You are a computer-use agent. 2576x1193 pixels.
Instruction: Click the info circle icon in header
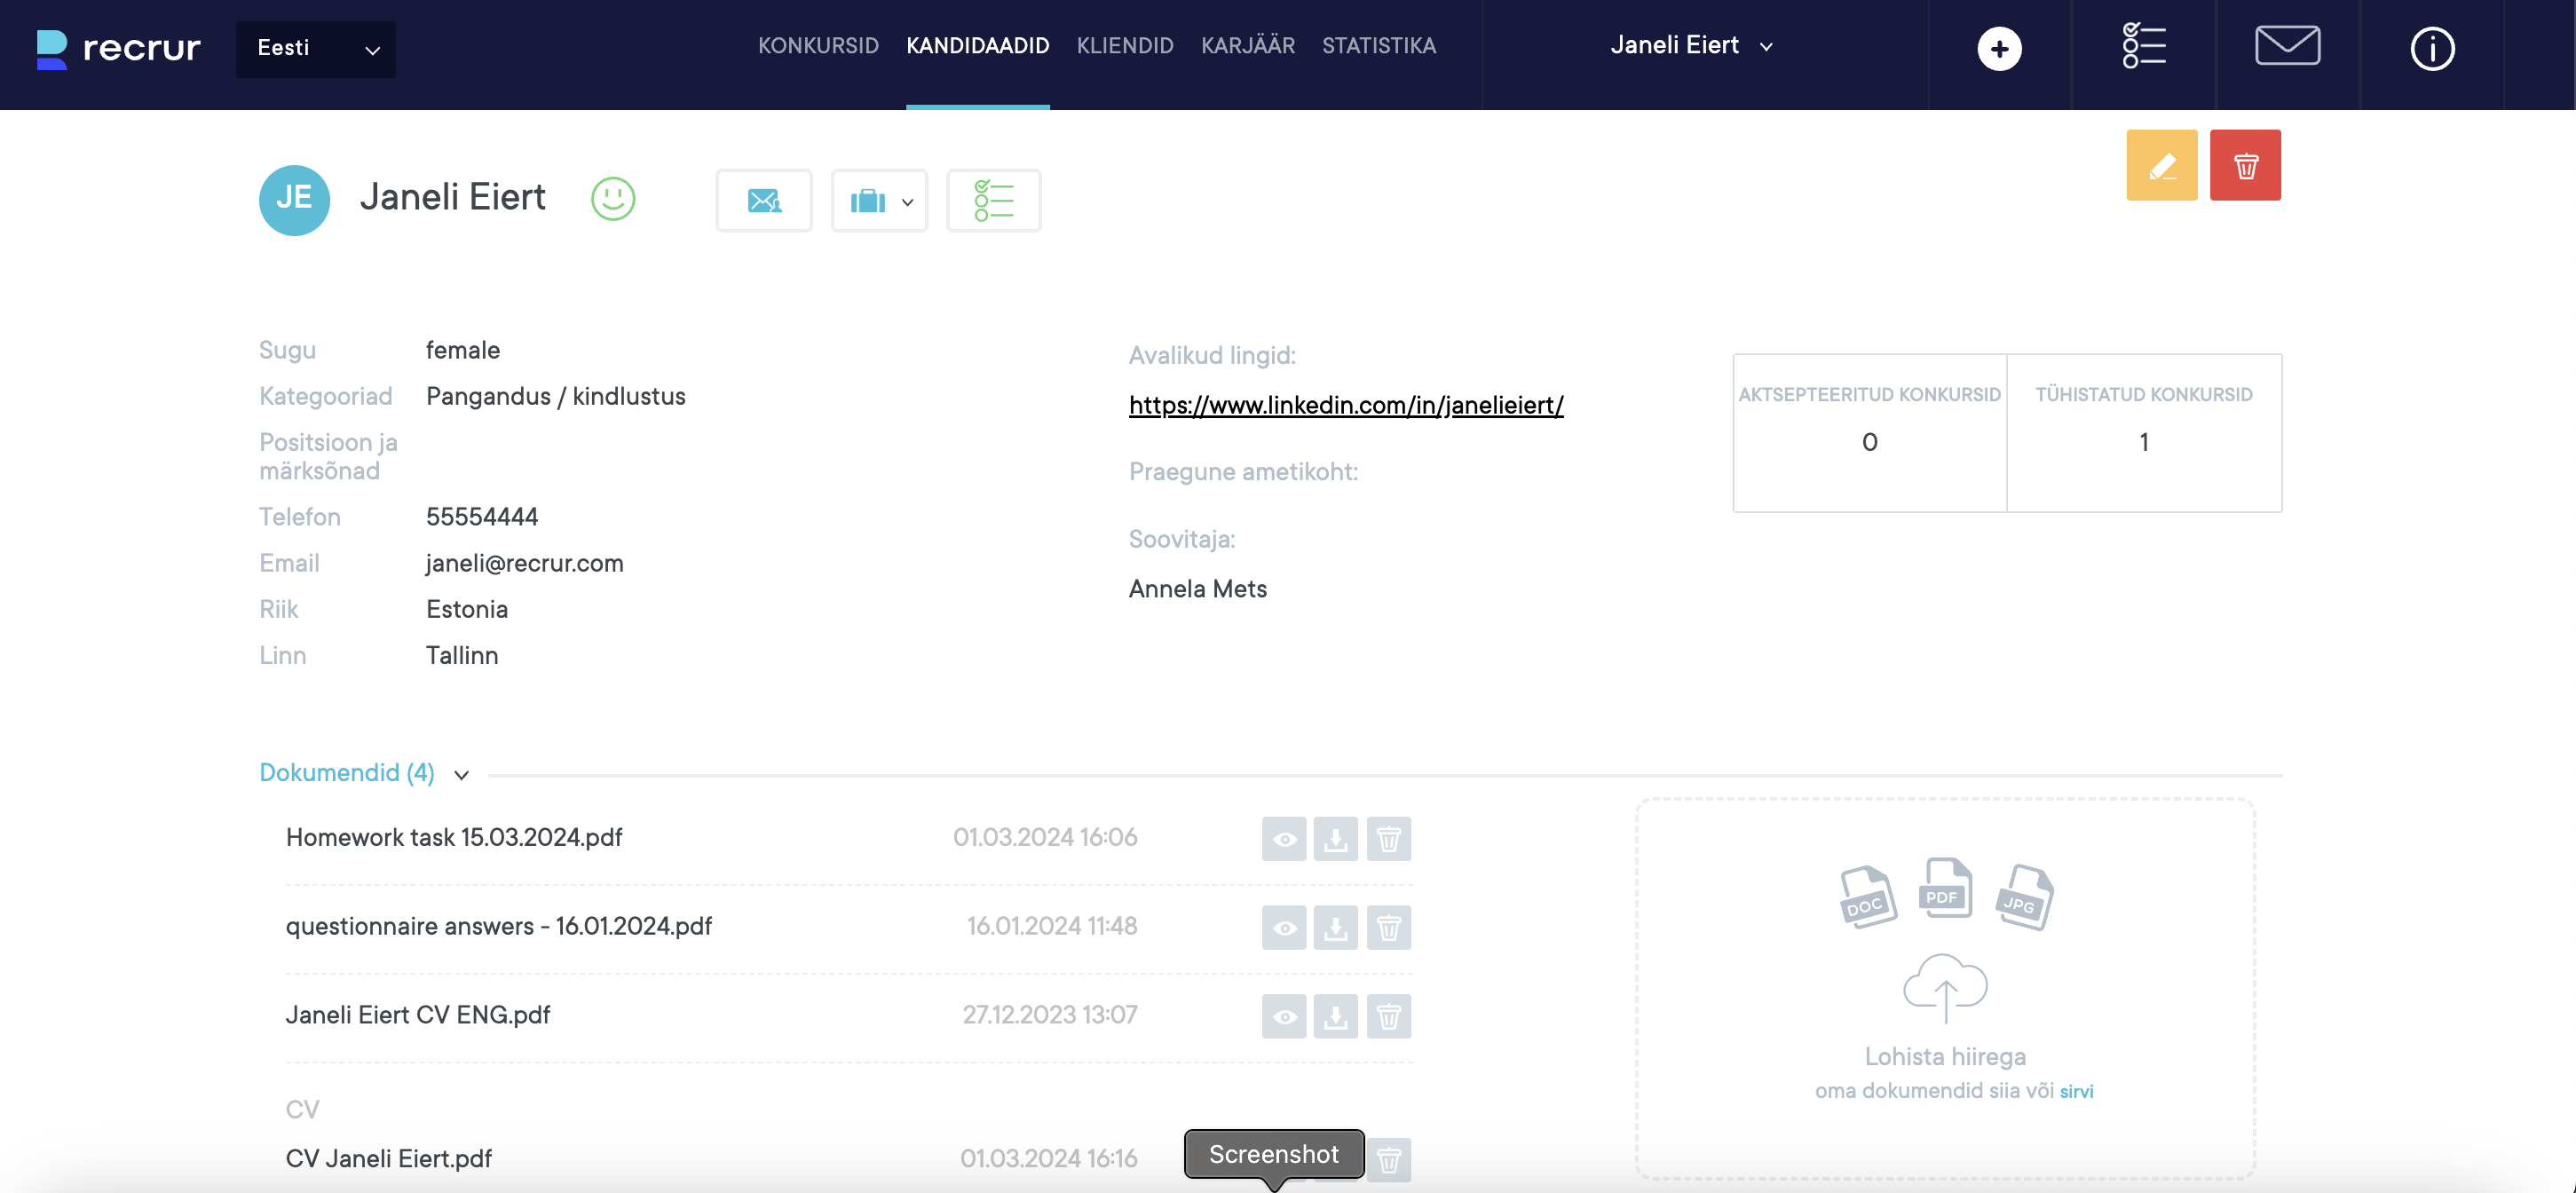2431,49
